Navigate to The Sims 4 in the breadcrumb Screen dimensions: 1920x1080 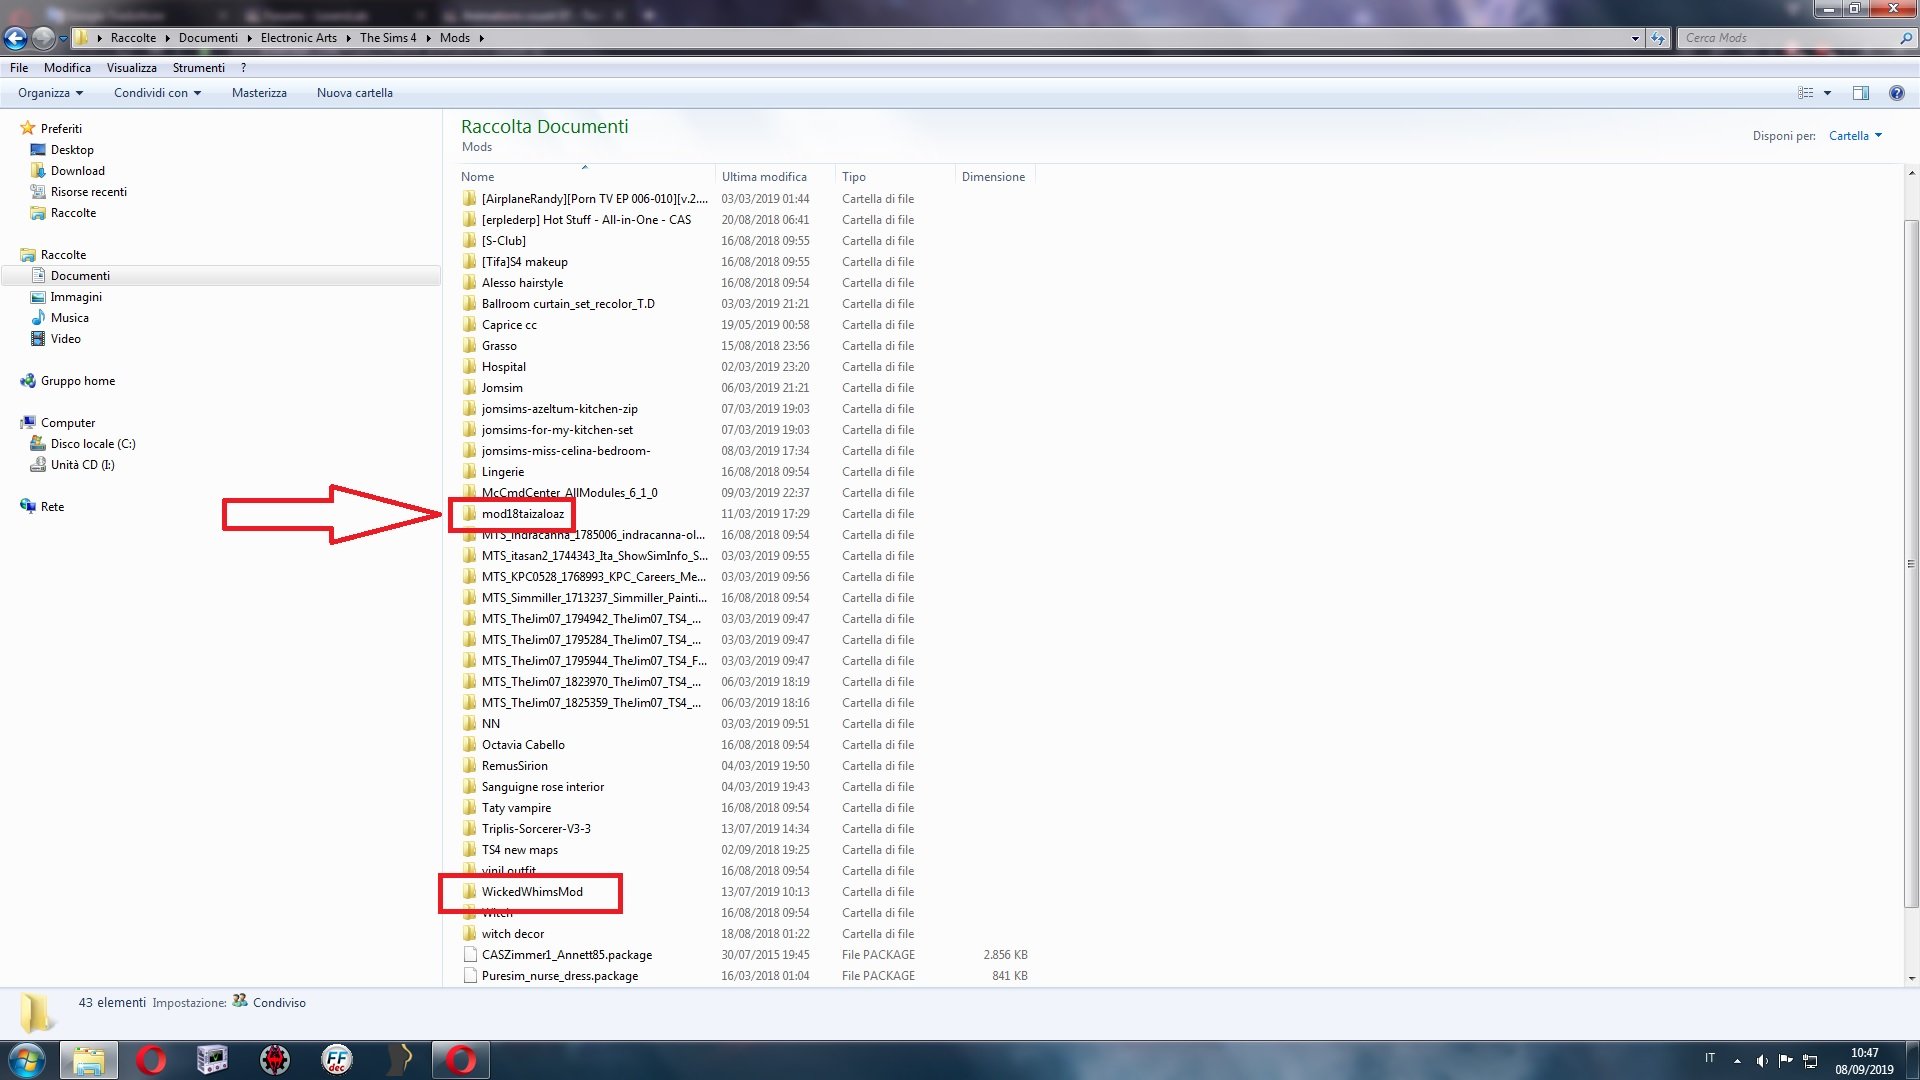[x=388, y=38]
